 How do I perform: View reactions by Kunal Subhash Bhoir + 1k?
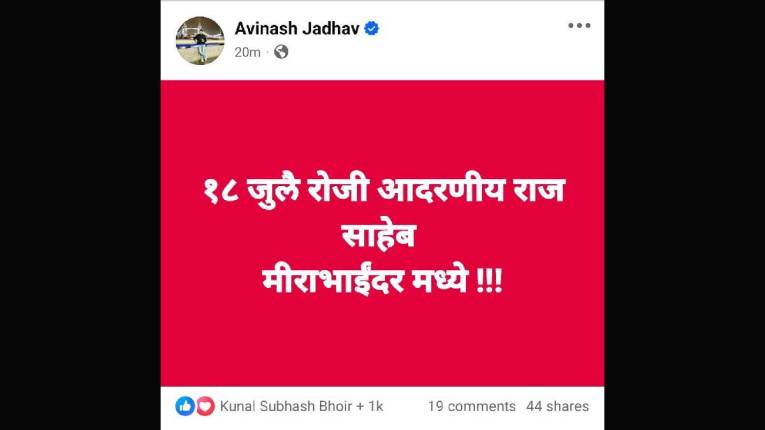coord(302,406)
